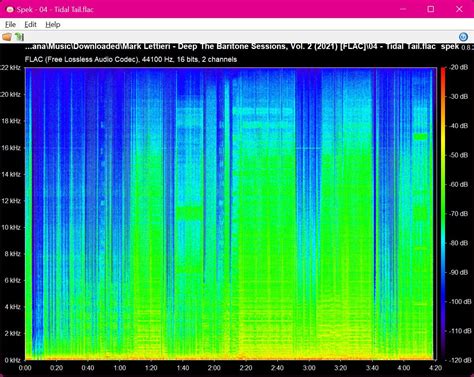Click the 20 kHz frequency label

click(11, 94)
